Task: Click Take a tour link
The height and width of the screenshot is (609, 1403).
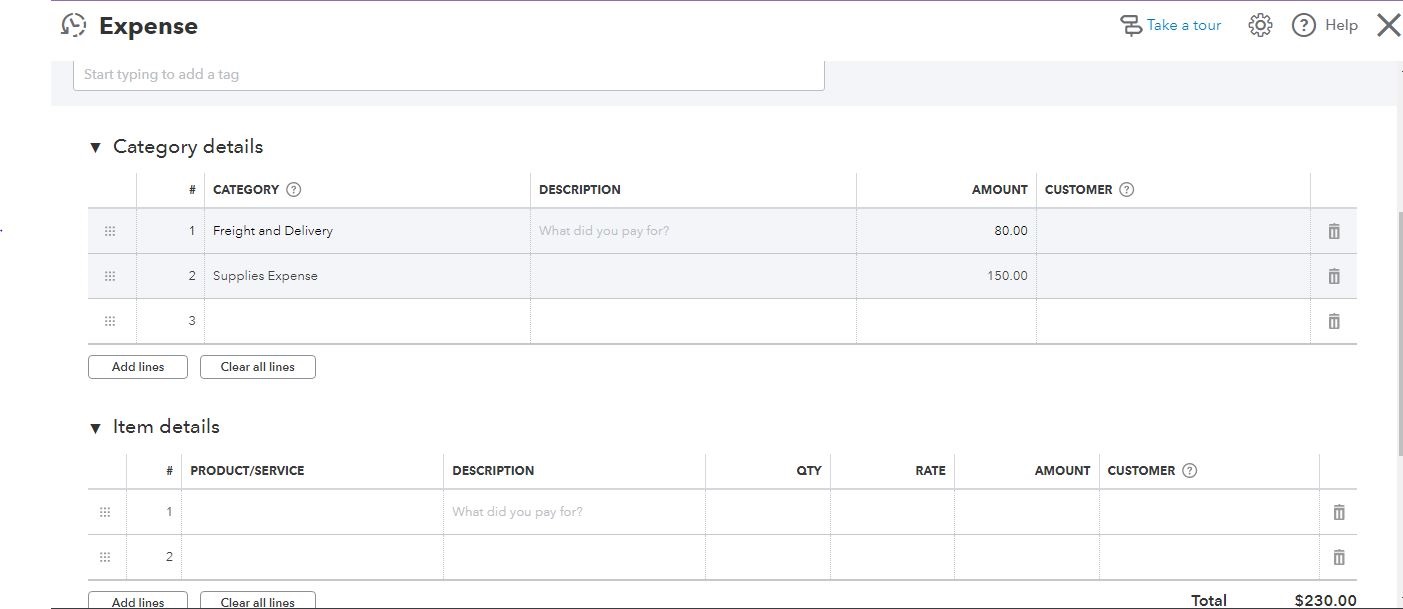Action: click(1171, 26)
